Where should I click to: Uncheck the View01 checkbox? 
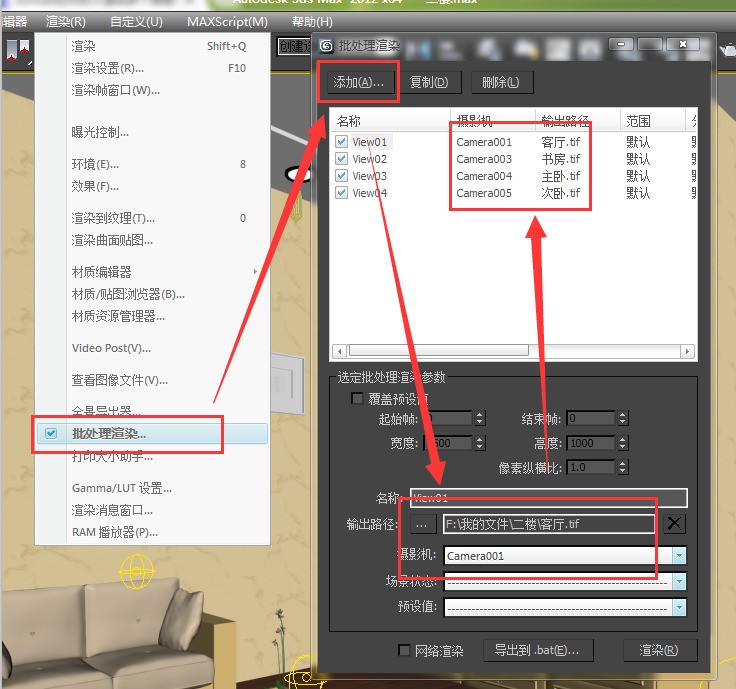pyautogui.click(x=342, y=141)
